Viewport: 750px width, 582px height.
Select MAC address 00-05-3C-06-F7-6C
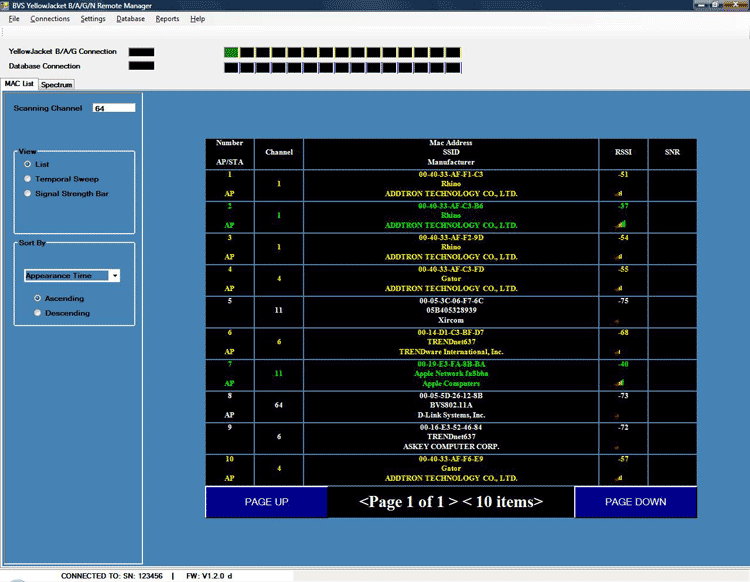451,301
